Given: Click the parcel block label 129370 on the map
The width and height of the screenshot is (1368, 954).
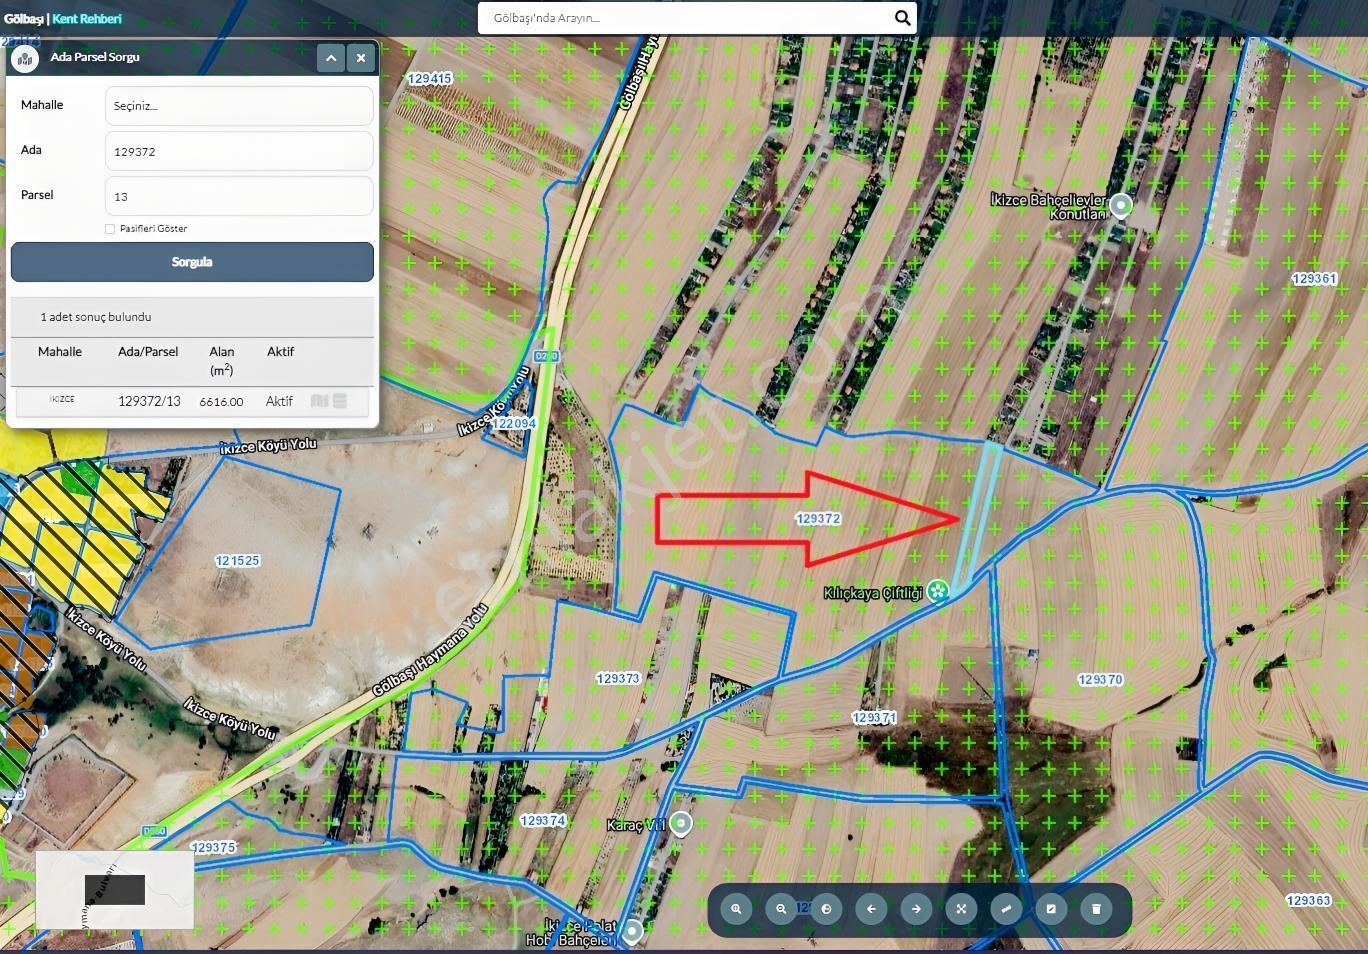Looking at the screenshot, I should point(1100,680).
